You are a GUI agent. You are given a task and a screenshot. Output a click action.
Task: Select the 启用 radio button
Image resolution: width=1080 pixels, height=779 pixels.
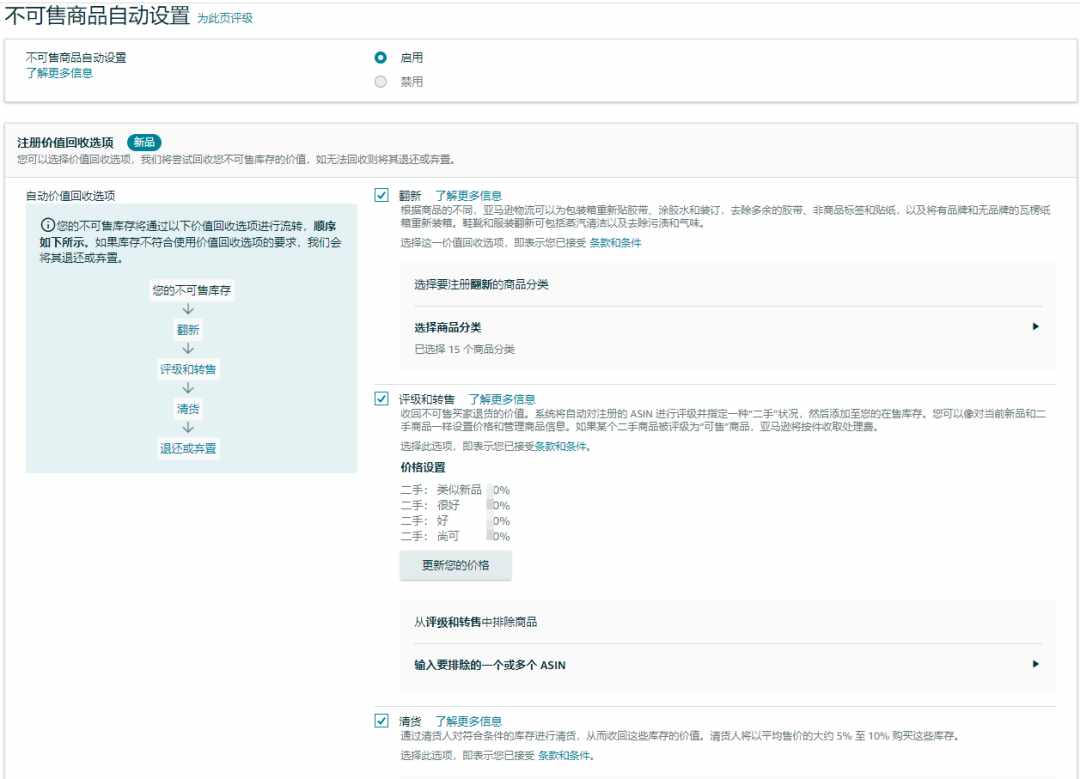point(380,58)
